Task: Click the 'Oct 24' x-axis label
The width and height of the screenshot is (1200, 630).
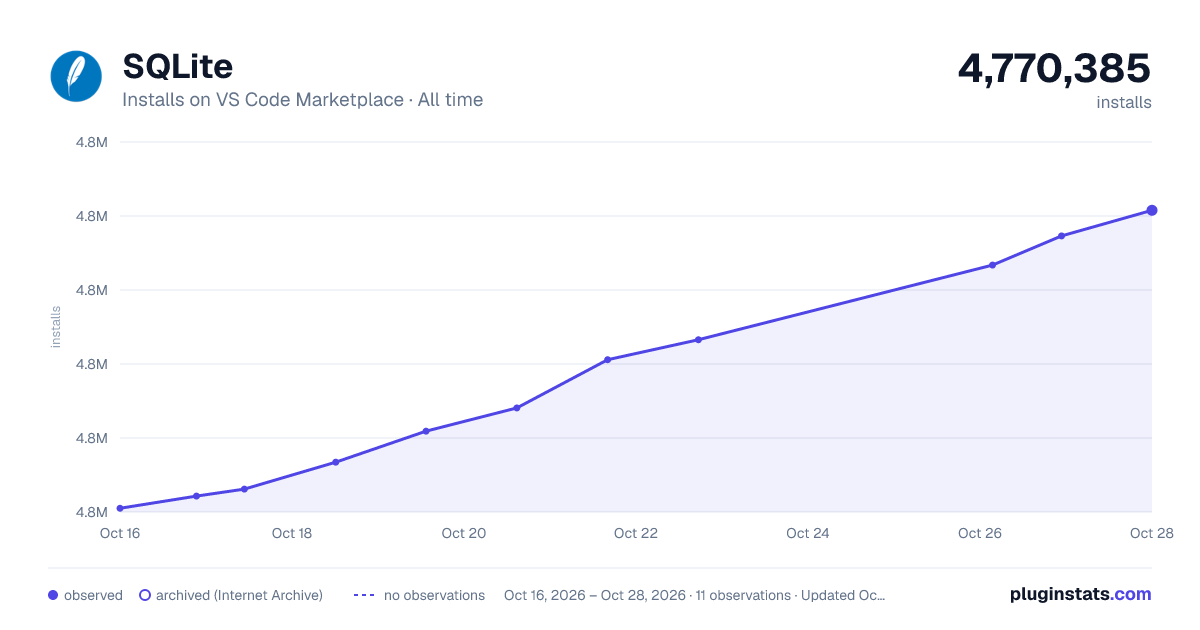Action: click(x=808, y=533)
